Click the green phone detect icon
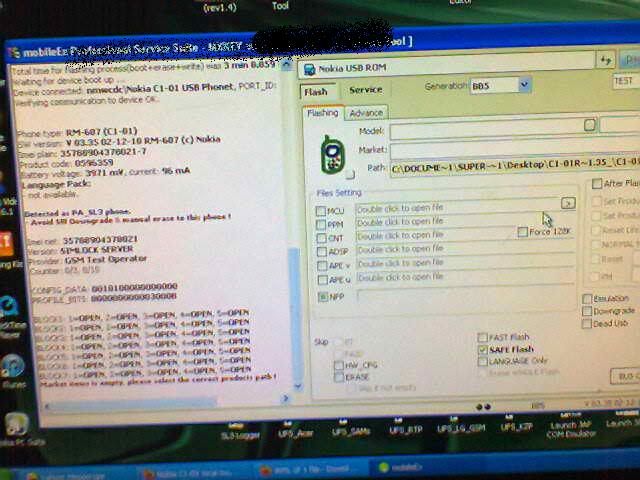This screenshot has width=640, height=480. point(333,154)
